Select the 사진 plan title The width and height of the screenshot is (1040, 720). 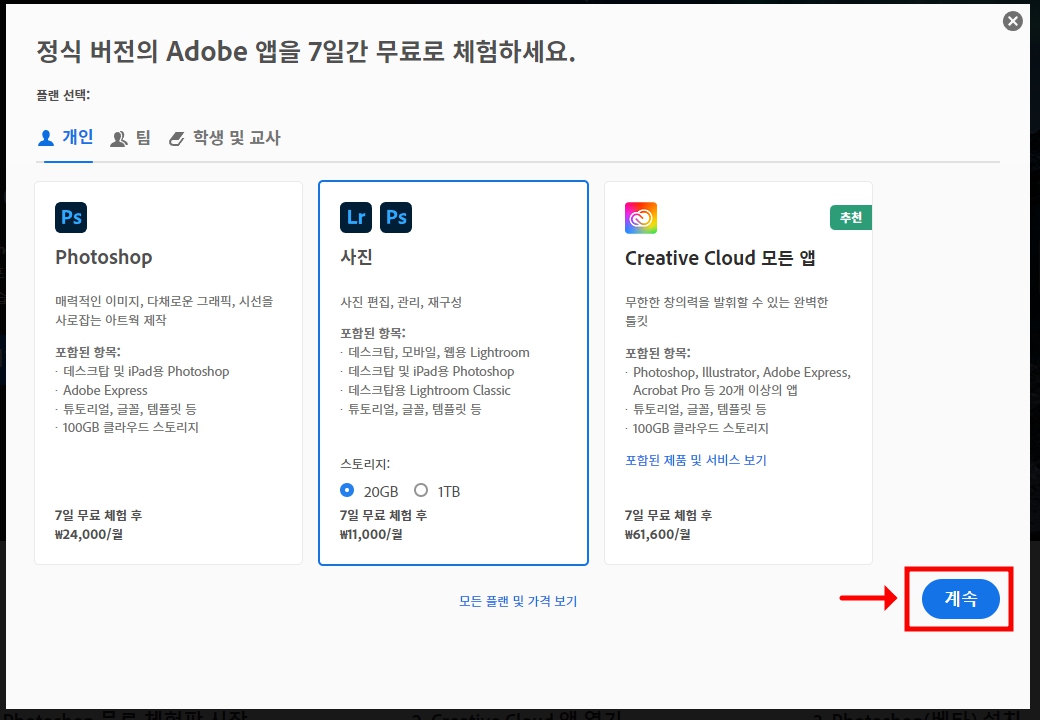pyautogui.click(x=356, y=257)
